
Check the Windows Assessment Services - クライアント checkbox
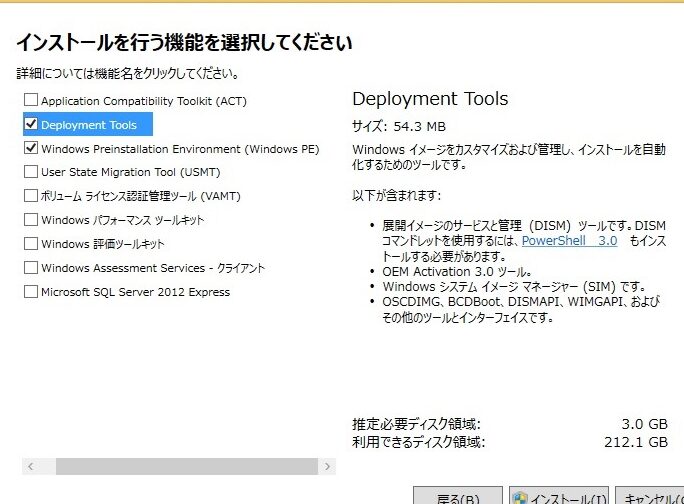pyautogui.click(x=31, y=268)
